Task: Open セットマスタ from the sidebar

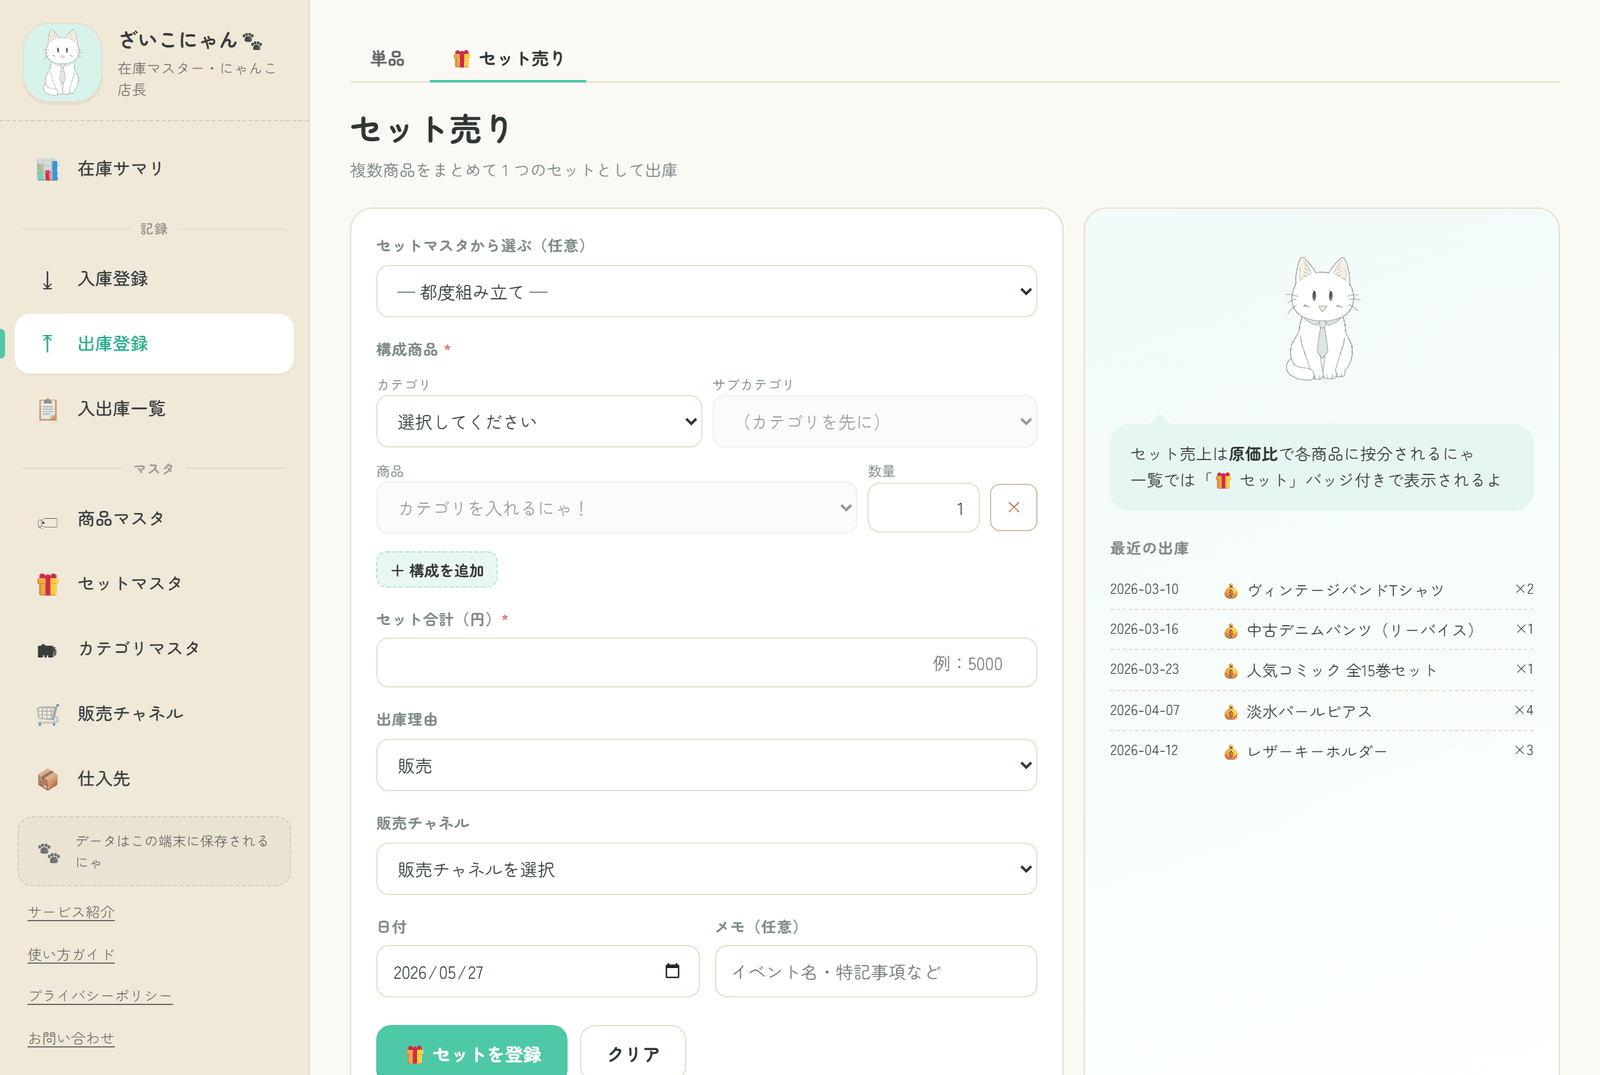Action: coord(154,584)
